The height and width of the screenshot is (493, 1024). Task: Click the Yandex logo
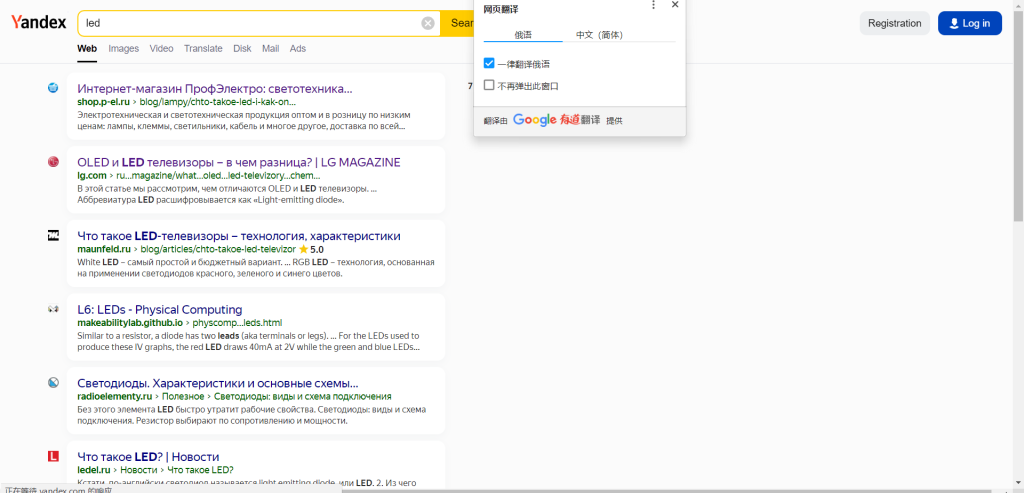(x=39, y=23)
